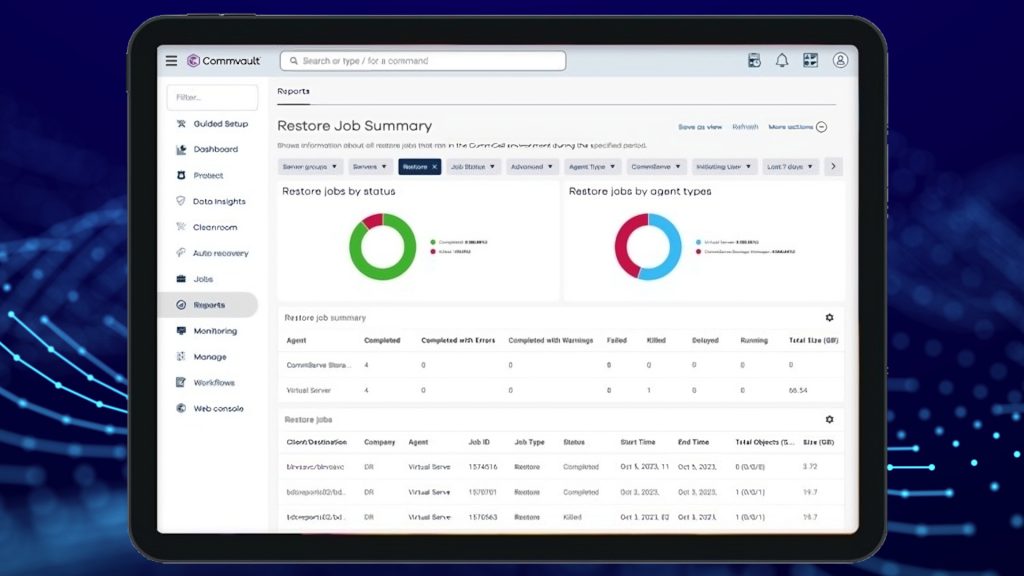Click the Save as view link
This screenshot has width=1024, height=576.
coord(699,127)
